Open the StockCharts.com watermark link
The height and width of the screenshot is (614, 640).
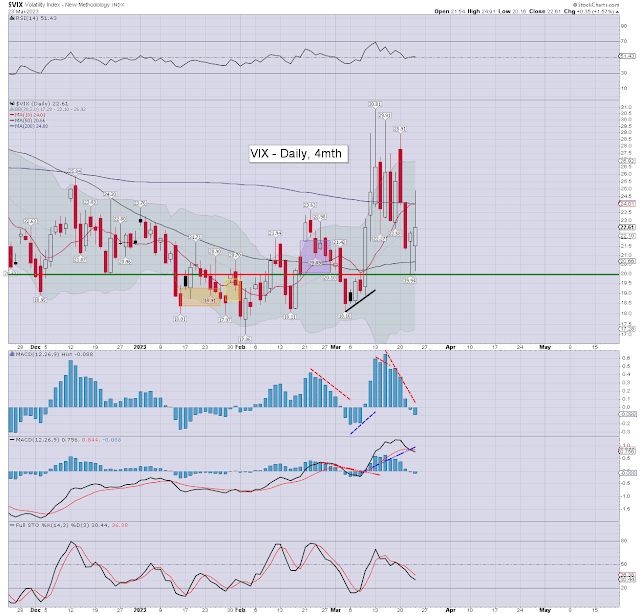[x=596, y=4]
